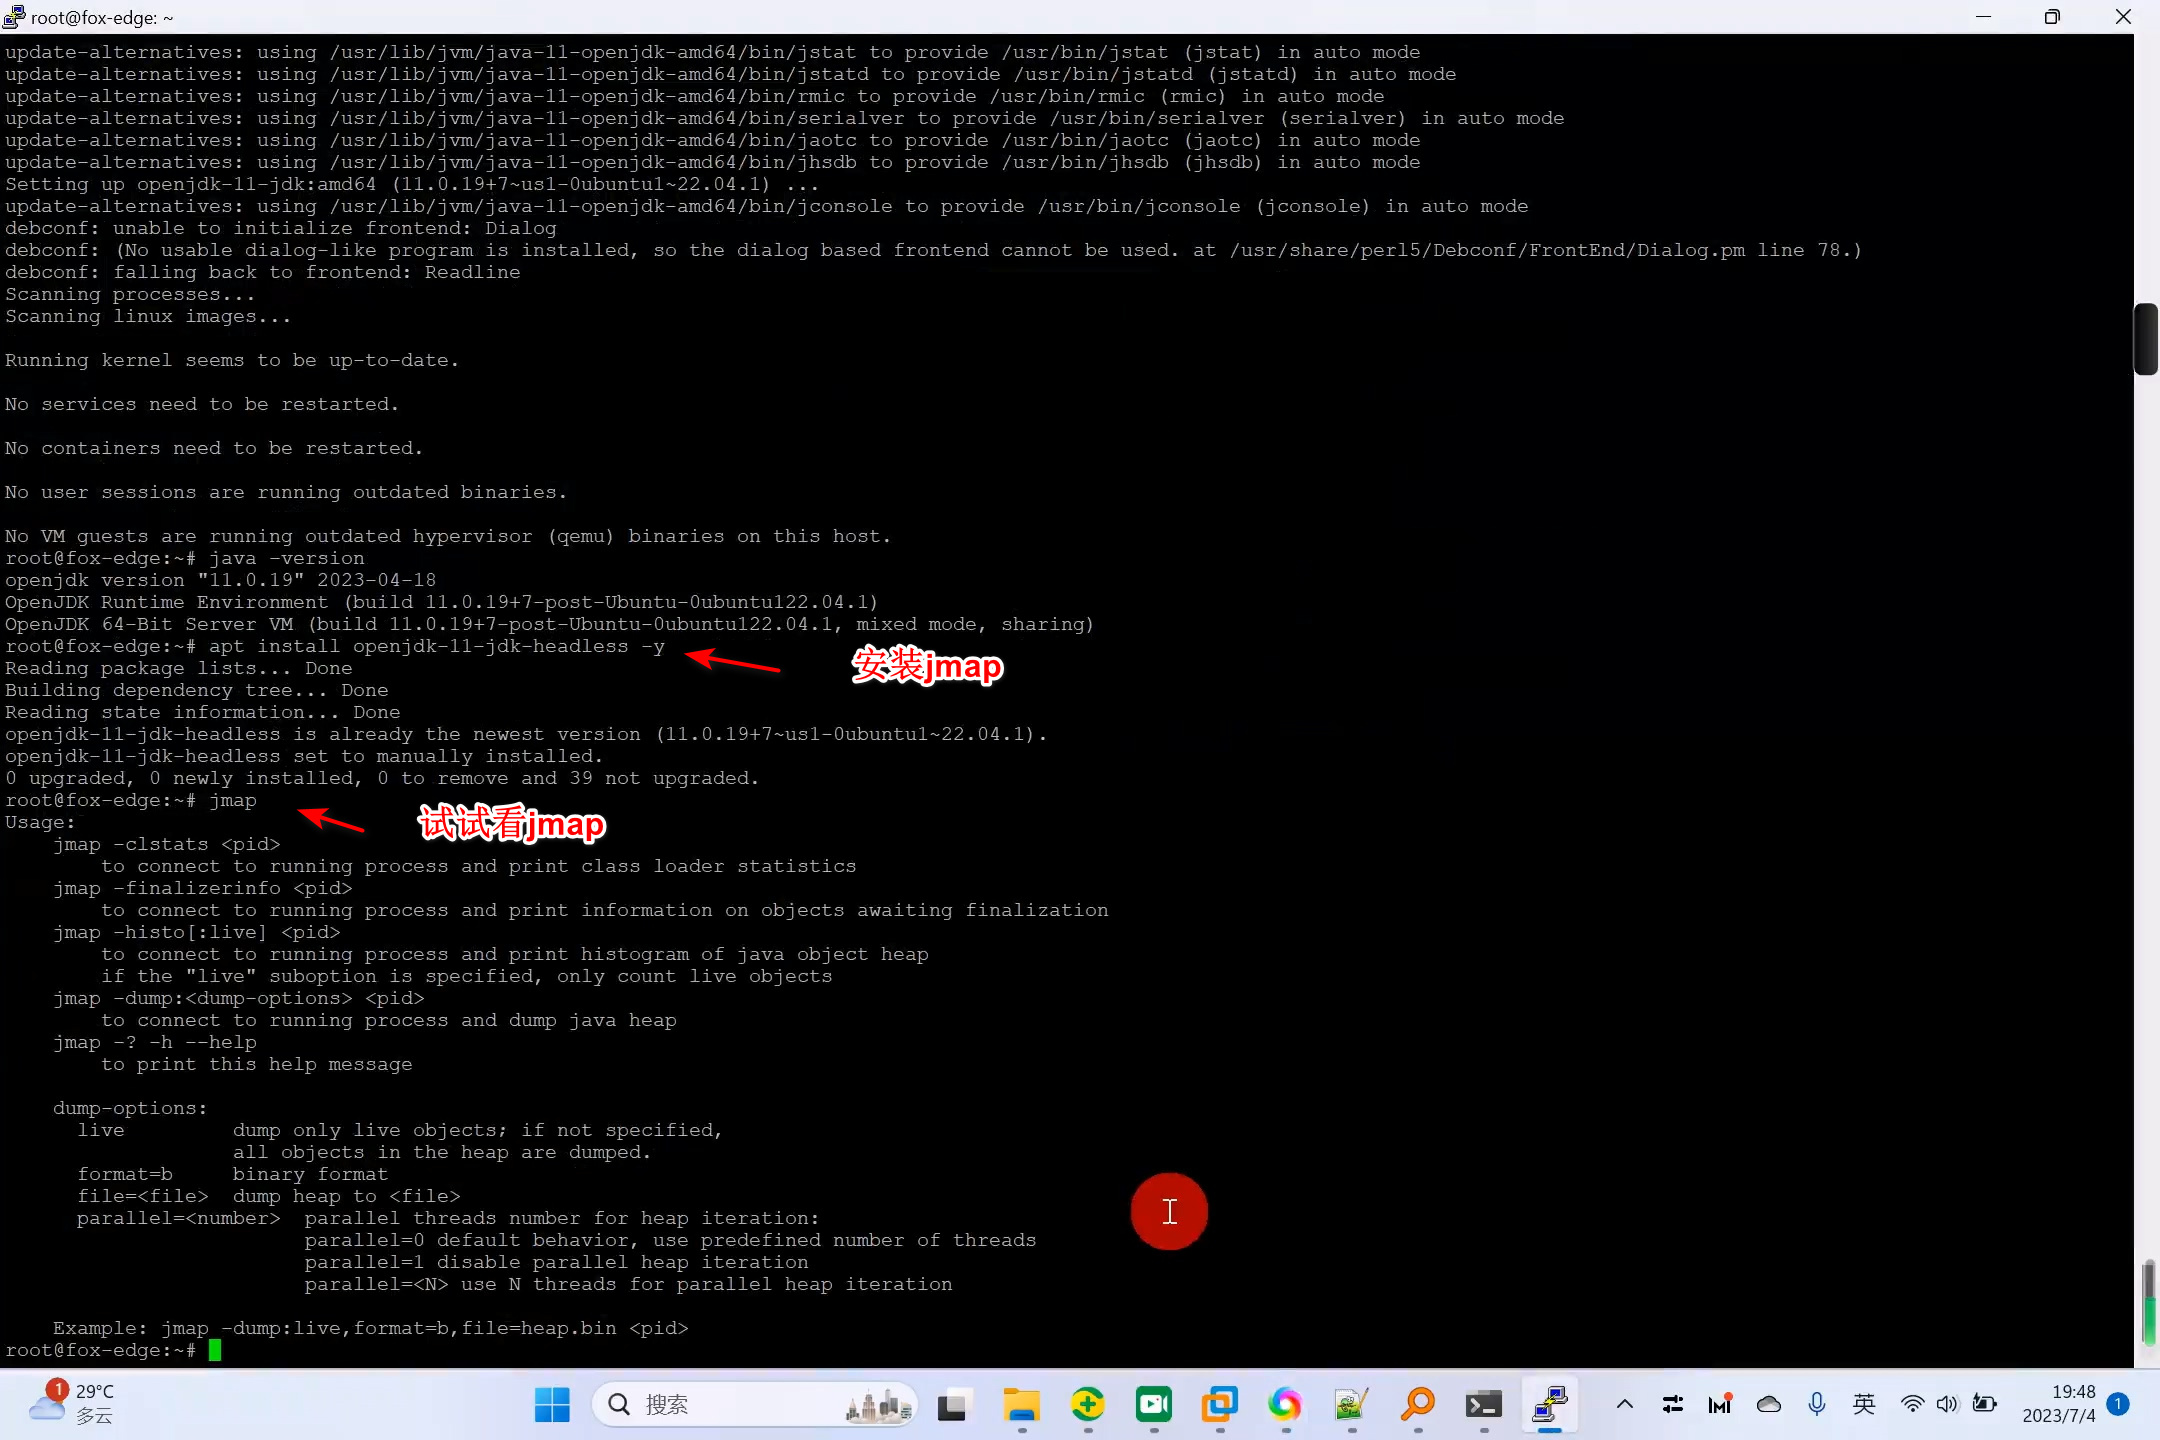Click the 'java -version' command text
The height and width of the screenshot is (1440, 2160).
(x=287, y=558)
